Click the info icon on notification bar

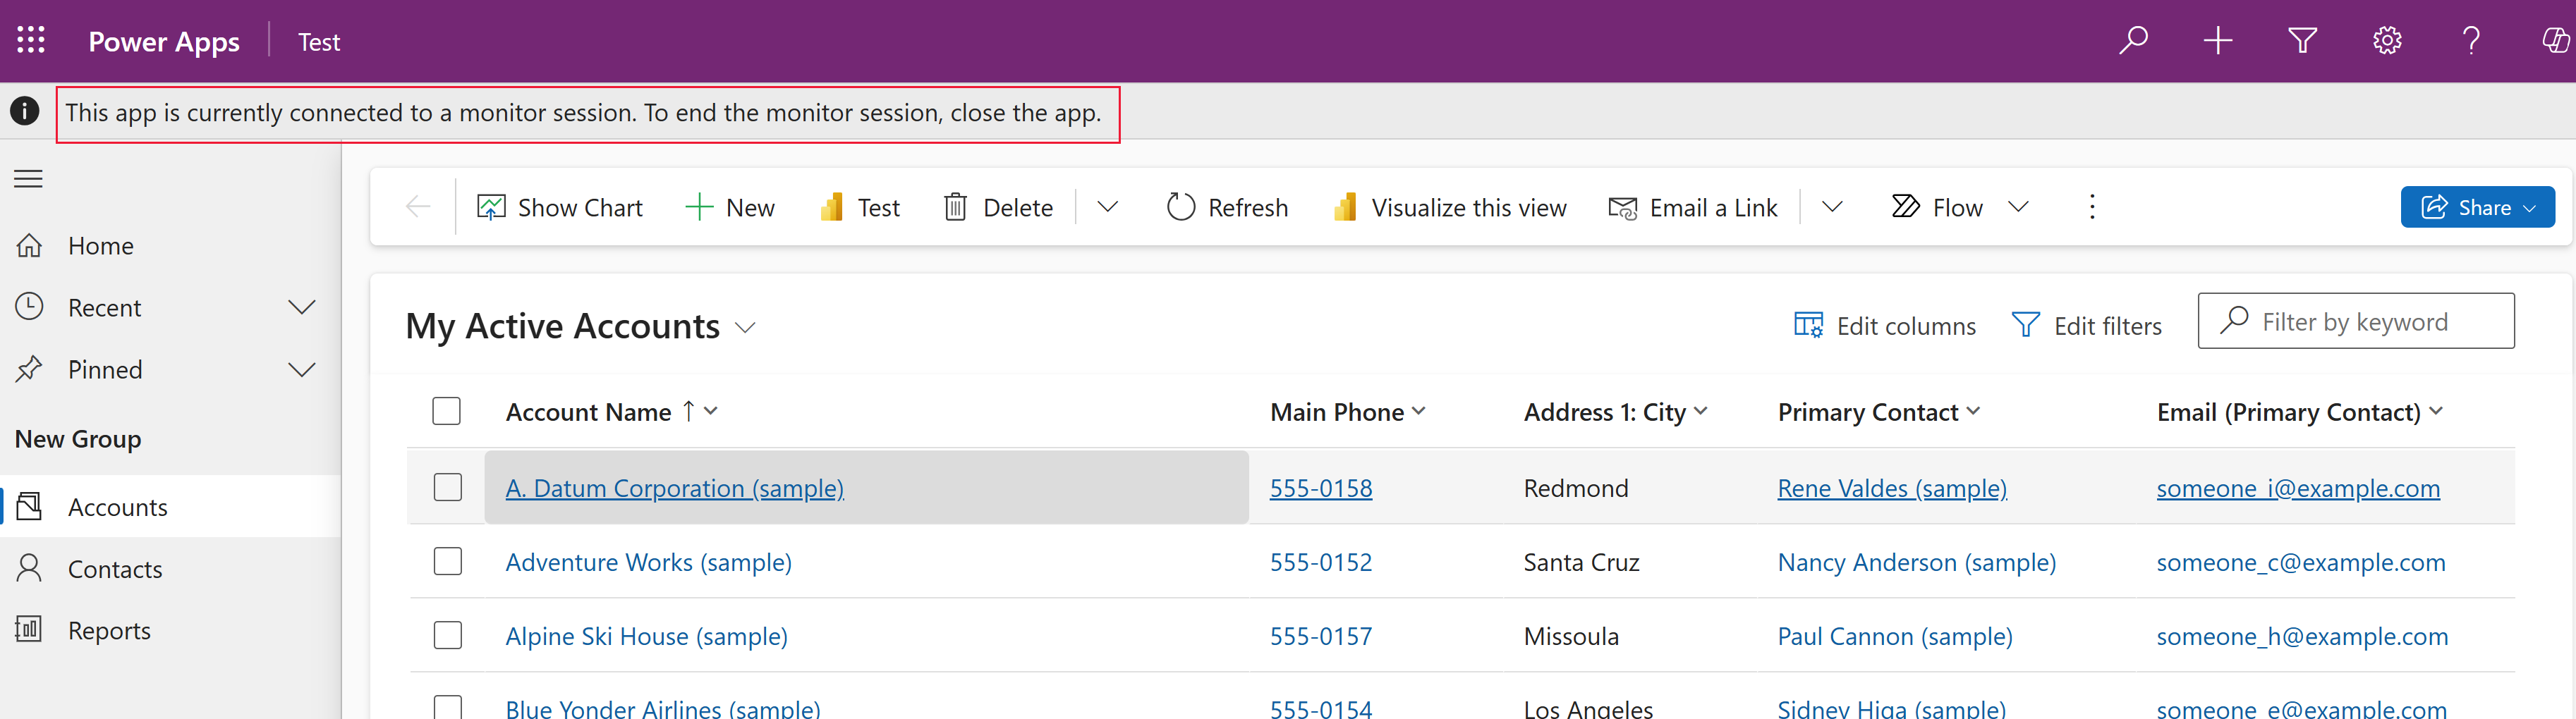point(25,111)
